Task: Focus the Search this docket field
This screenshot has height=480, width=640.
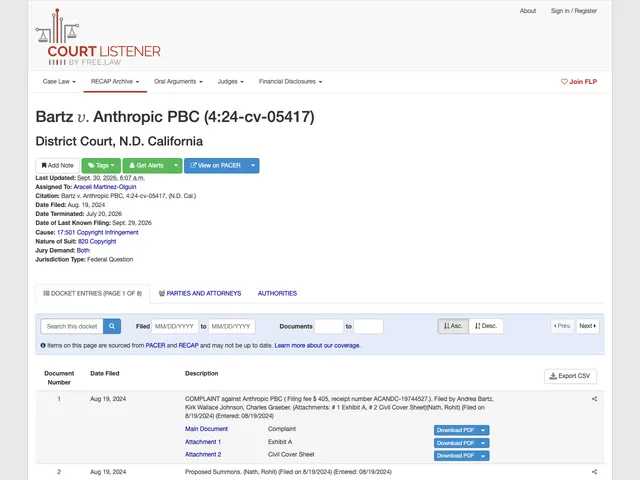Action: [72, 326]
